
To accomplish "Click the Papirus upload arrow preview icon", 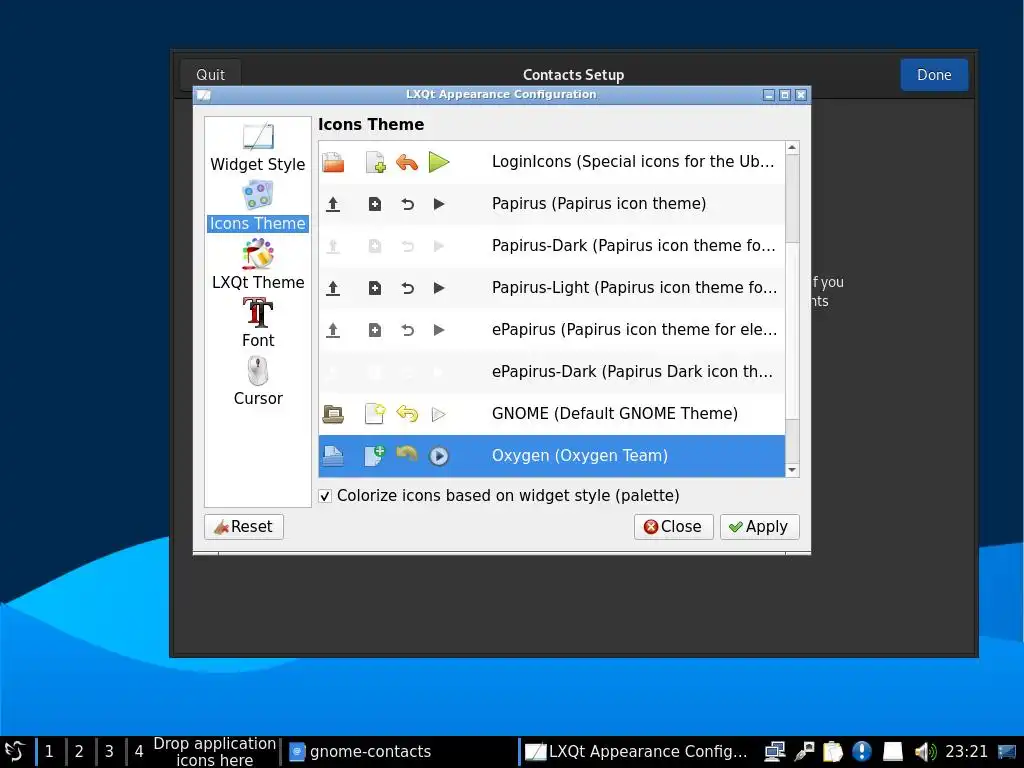I will point(333,204).
